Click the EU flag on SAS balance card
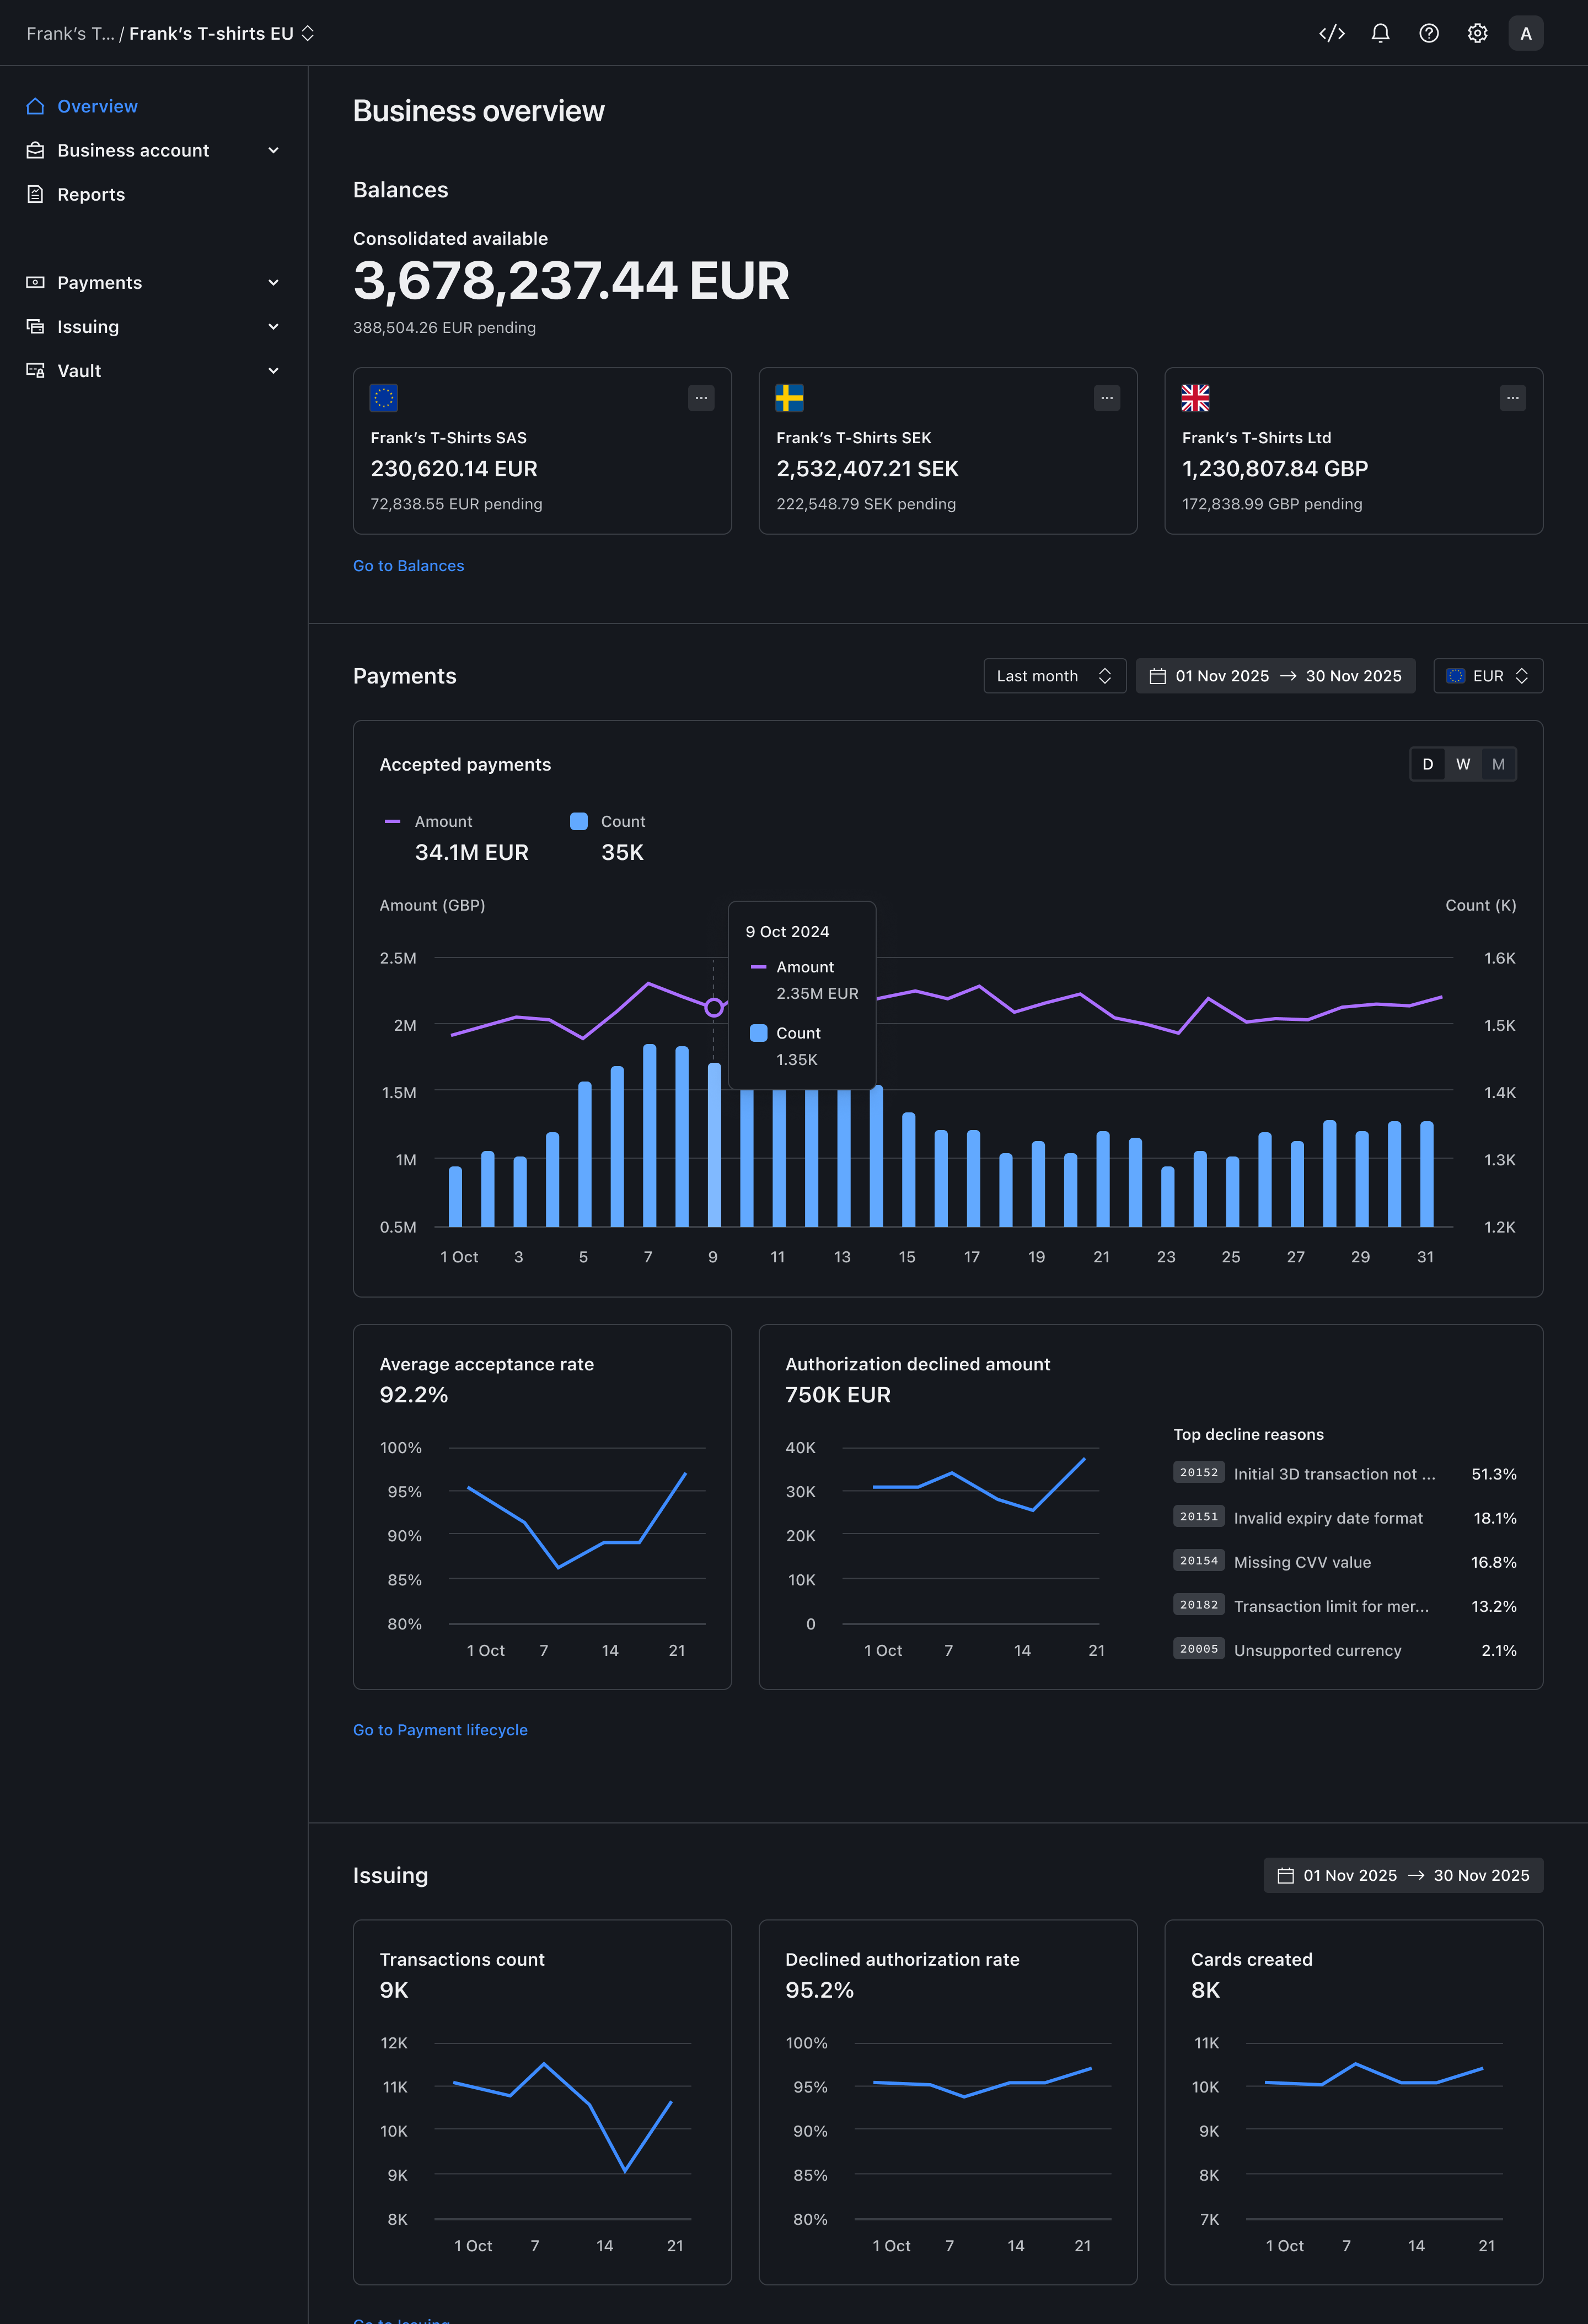Viewport: 1588px width, 2324px height. pos(384,398)
